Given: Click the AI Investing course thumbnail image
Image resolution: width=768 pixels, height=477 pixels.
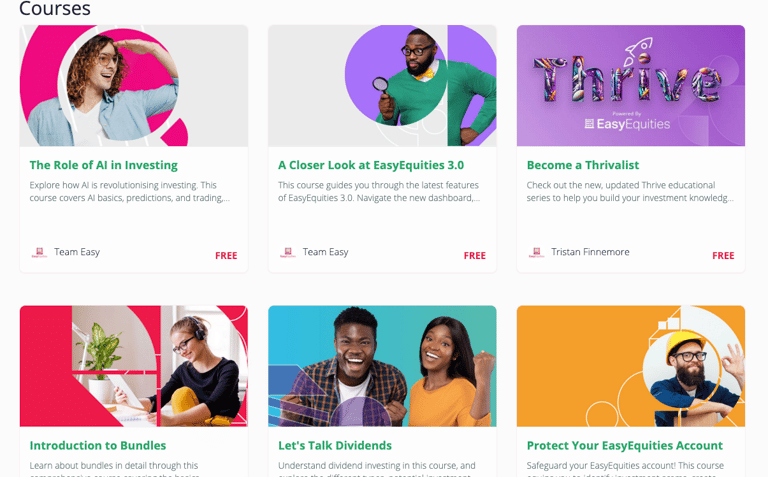Looking at the screenshot, I should tap(134, 86).
